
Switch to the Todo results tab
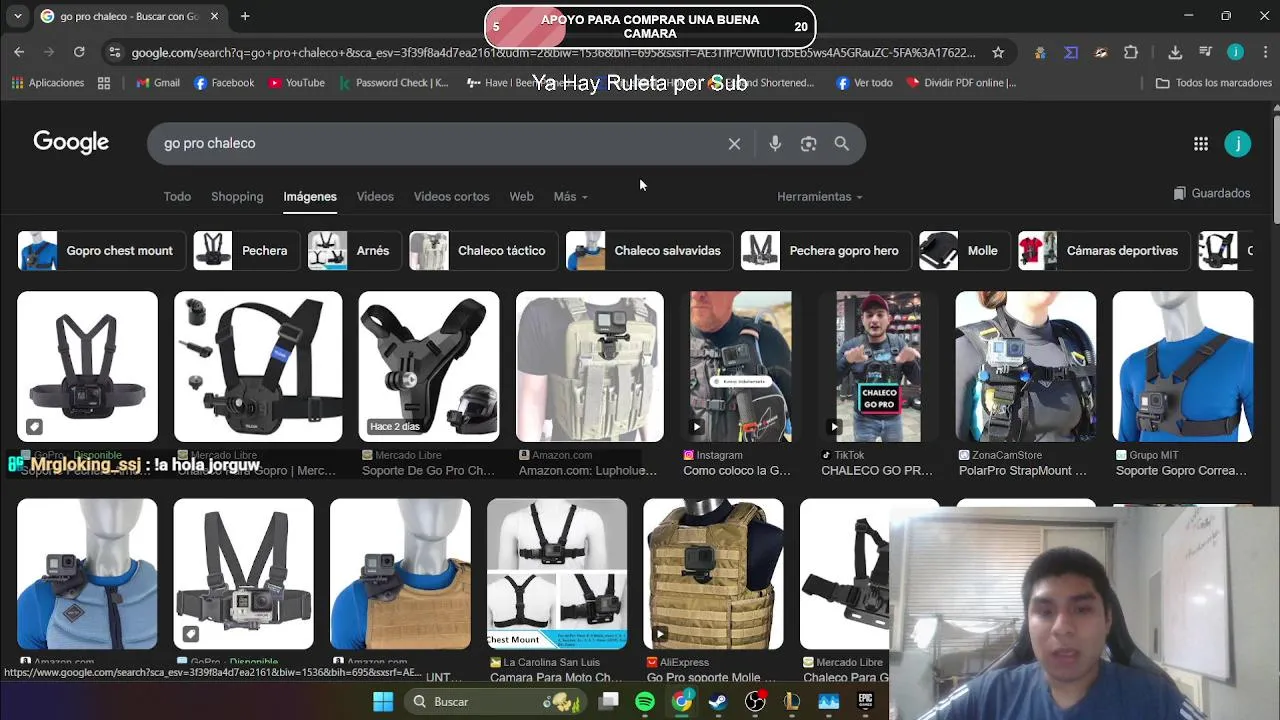tap(177, 197)
